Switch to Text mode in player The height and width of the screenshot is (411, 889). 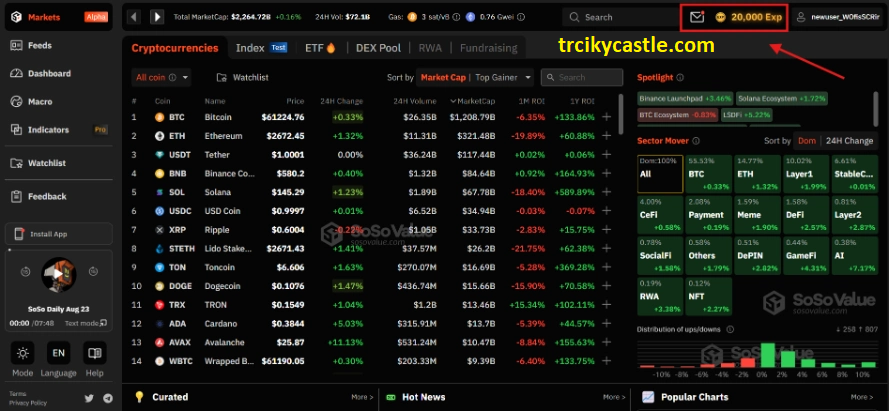86,323
